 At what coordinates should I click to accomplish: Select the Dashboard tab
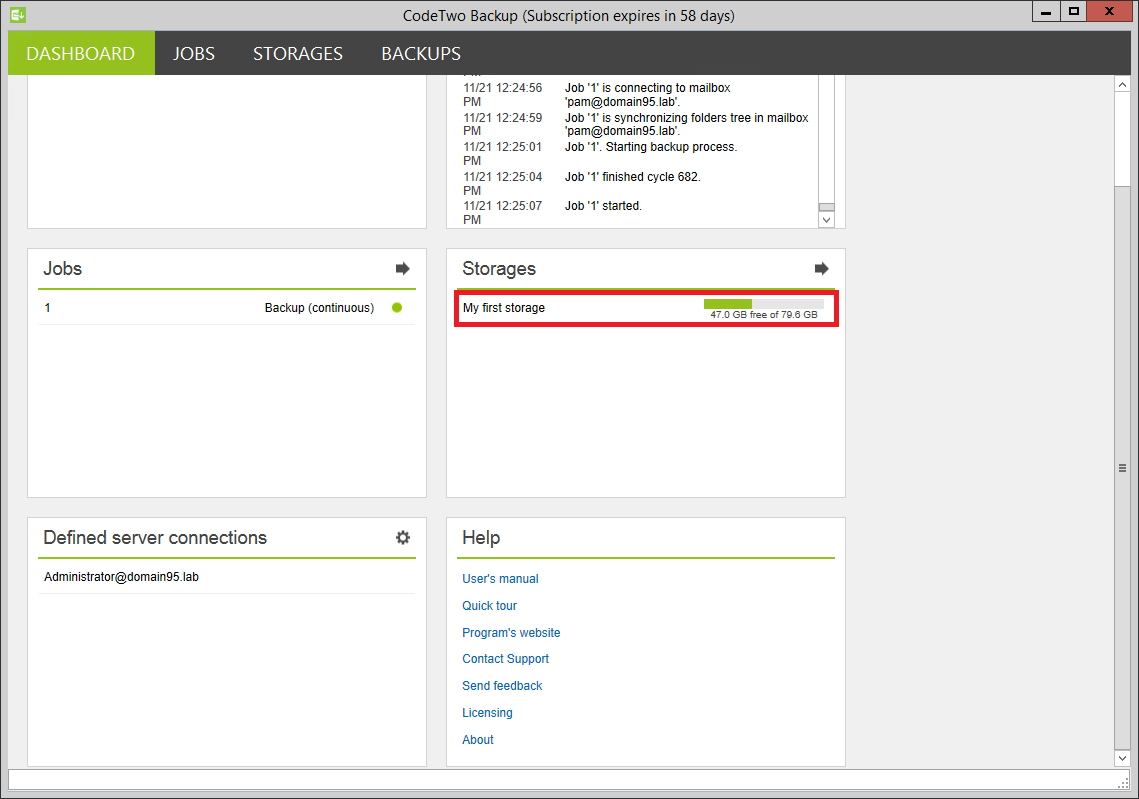pos(81,54)
